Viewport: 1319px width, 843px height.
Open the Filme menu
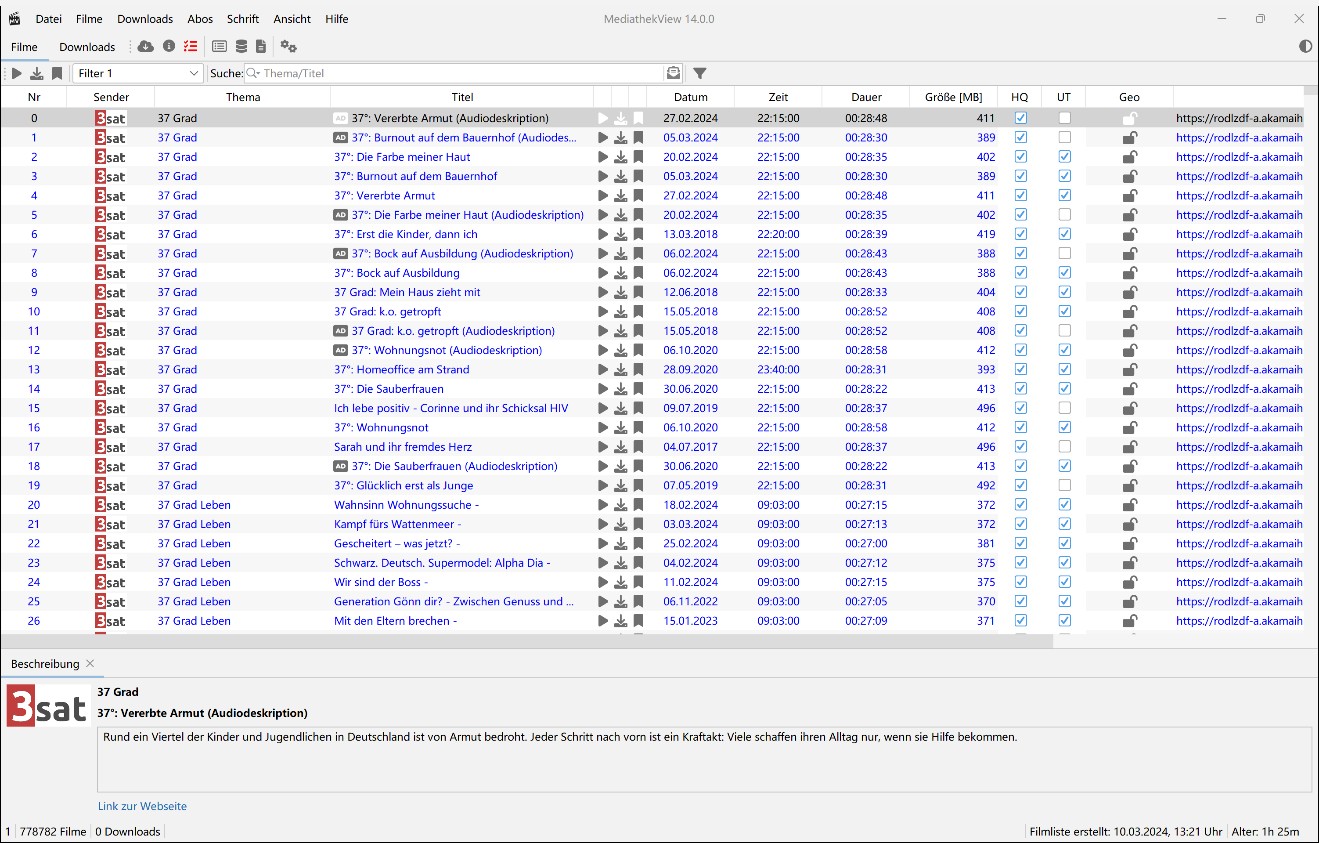[x=89, y=19]
